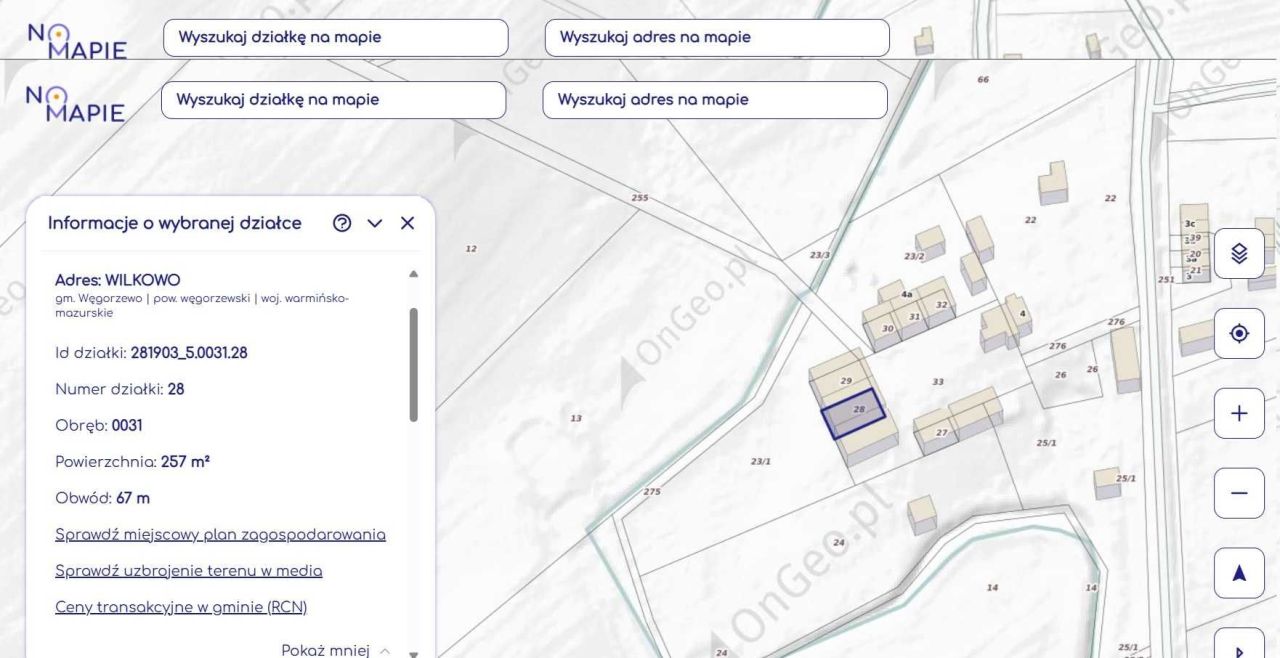1280x658 pixels.
Task: Close the parcel information panel
Action: [407, 223]
